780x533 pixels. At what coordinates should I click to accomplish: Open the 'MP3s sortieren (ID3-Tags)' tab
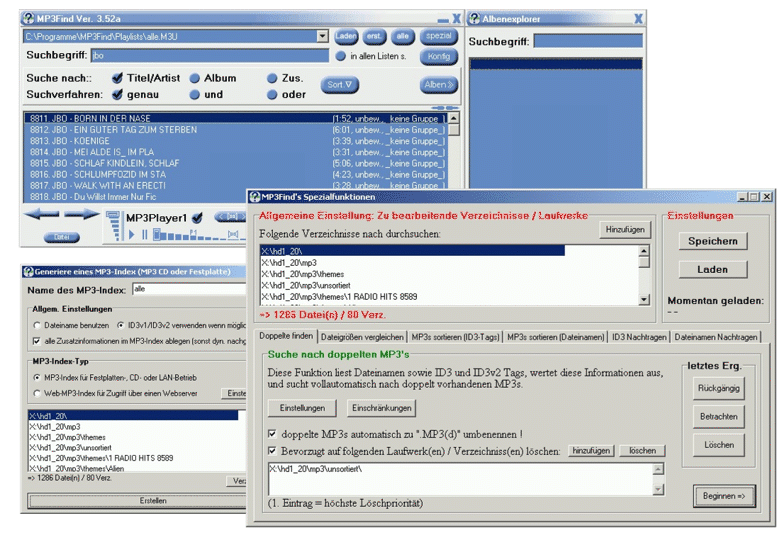click(455, 337)
